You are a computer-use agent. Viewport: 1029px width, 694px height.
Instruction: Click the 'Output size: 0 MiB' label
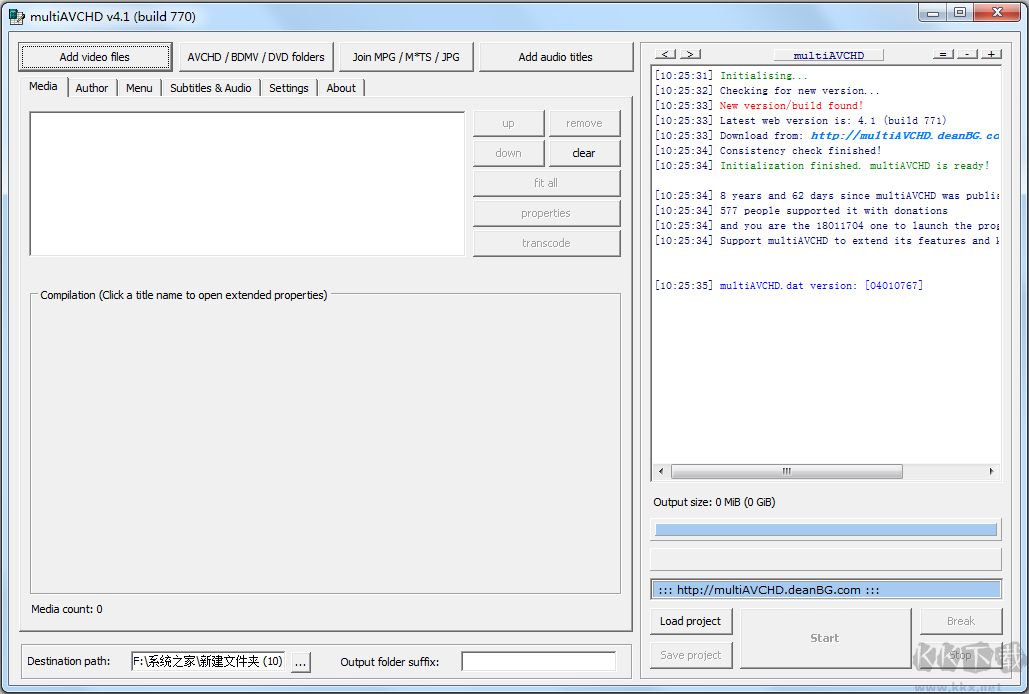click(x=714, y=502)
